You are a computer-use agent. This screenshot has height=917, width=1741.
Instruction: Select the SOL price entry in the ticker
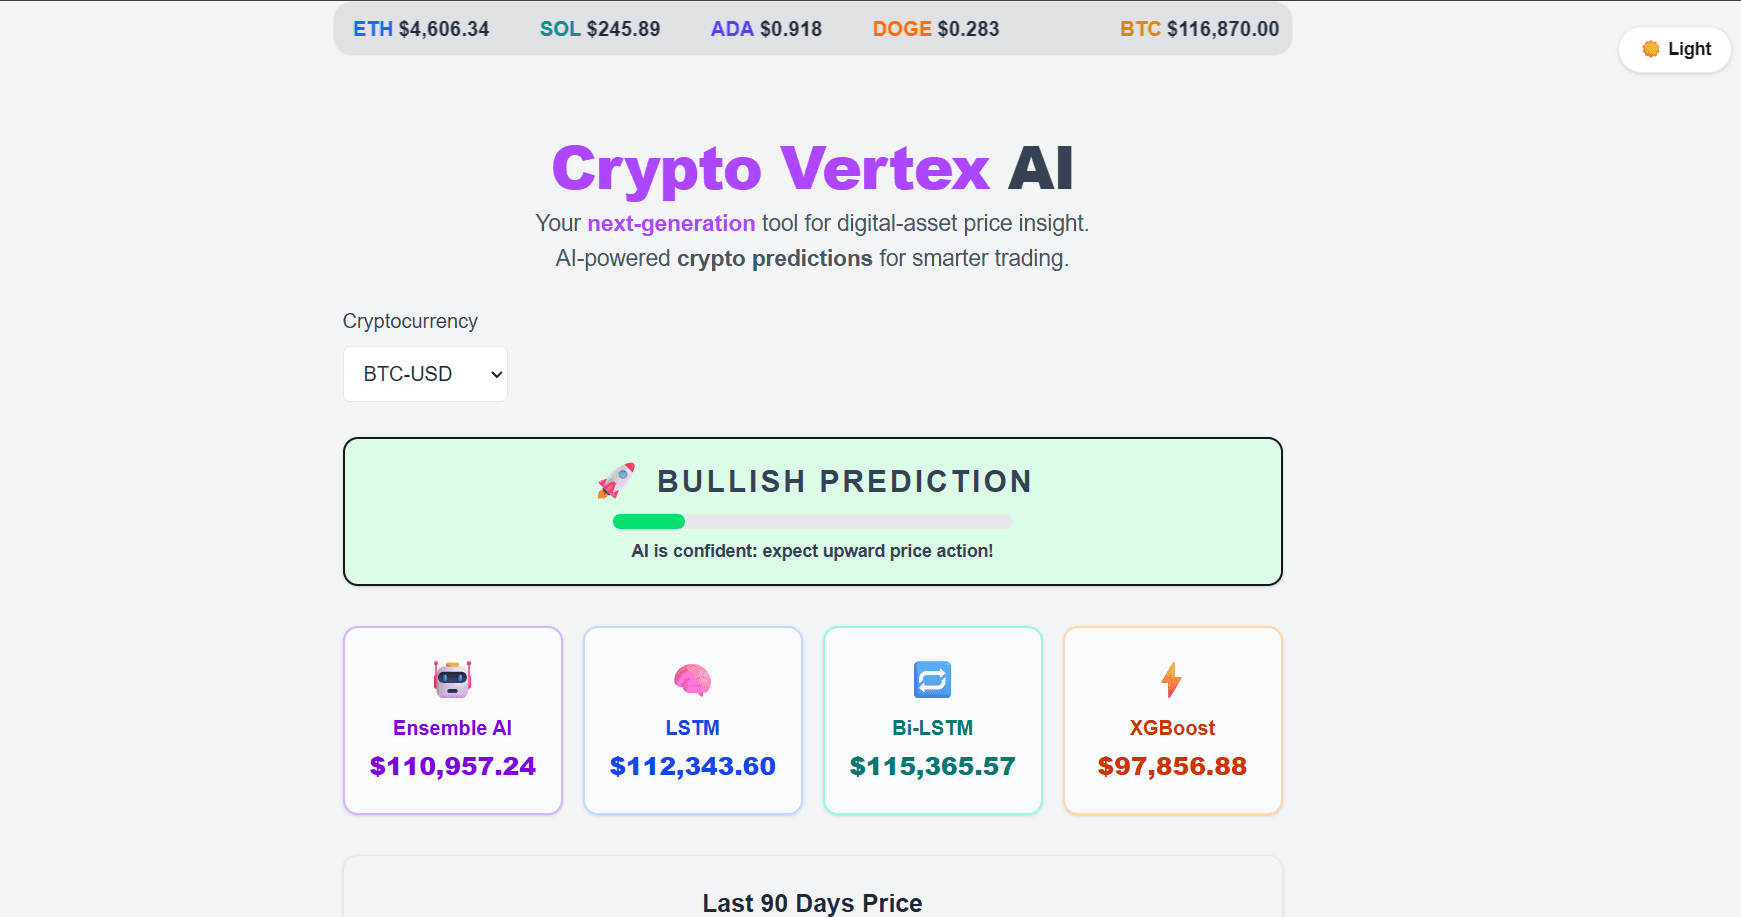(600, 29)
